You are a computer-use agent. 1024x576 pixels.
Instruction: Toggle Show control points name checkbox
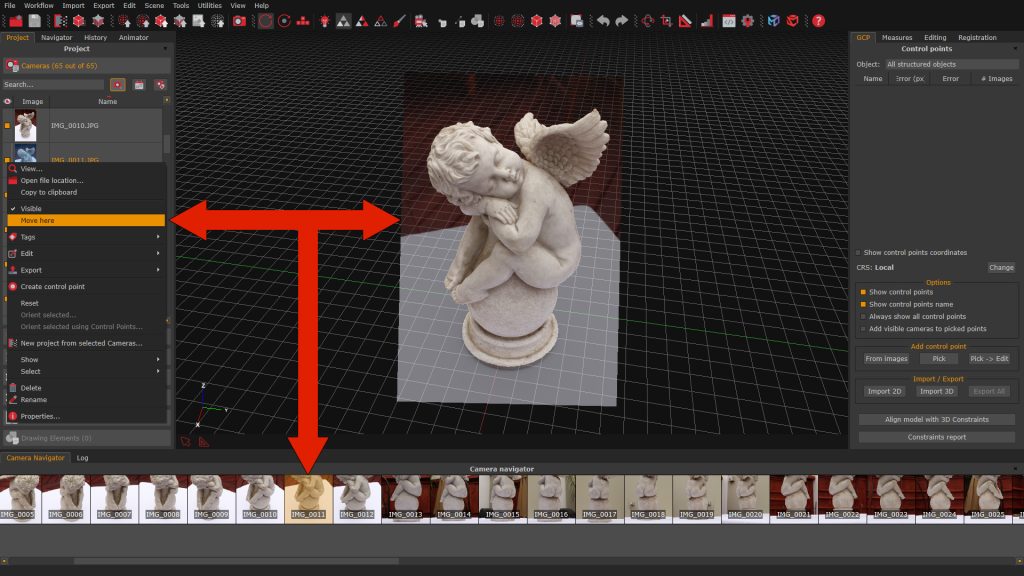point(863,304)
